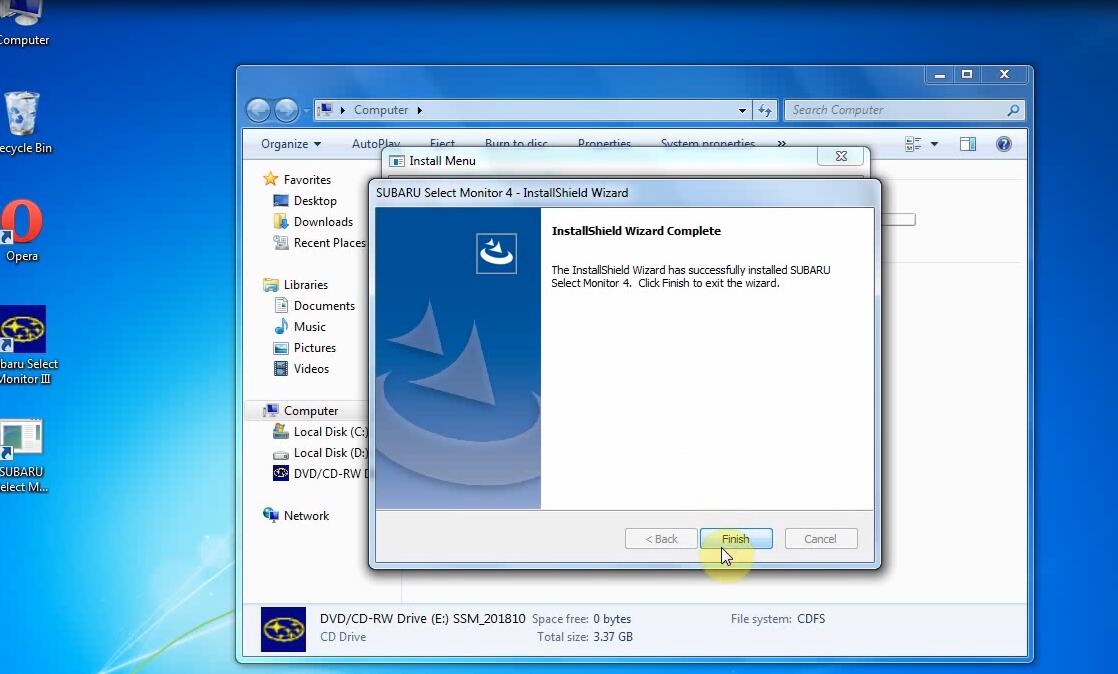Click the Subaru drive icon in details pane
Screen dimensions: 1118x674
pos(283,629)
